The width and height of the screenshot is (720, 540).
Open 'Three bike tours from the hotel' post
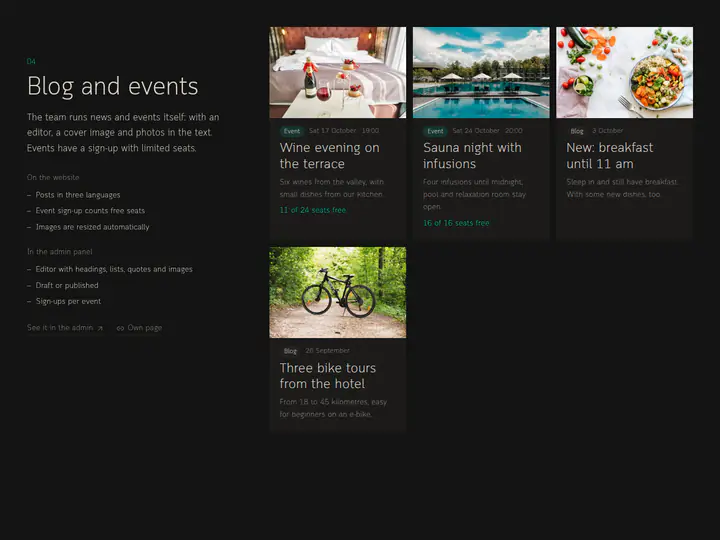click(327, 376)
